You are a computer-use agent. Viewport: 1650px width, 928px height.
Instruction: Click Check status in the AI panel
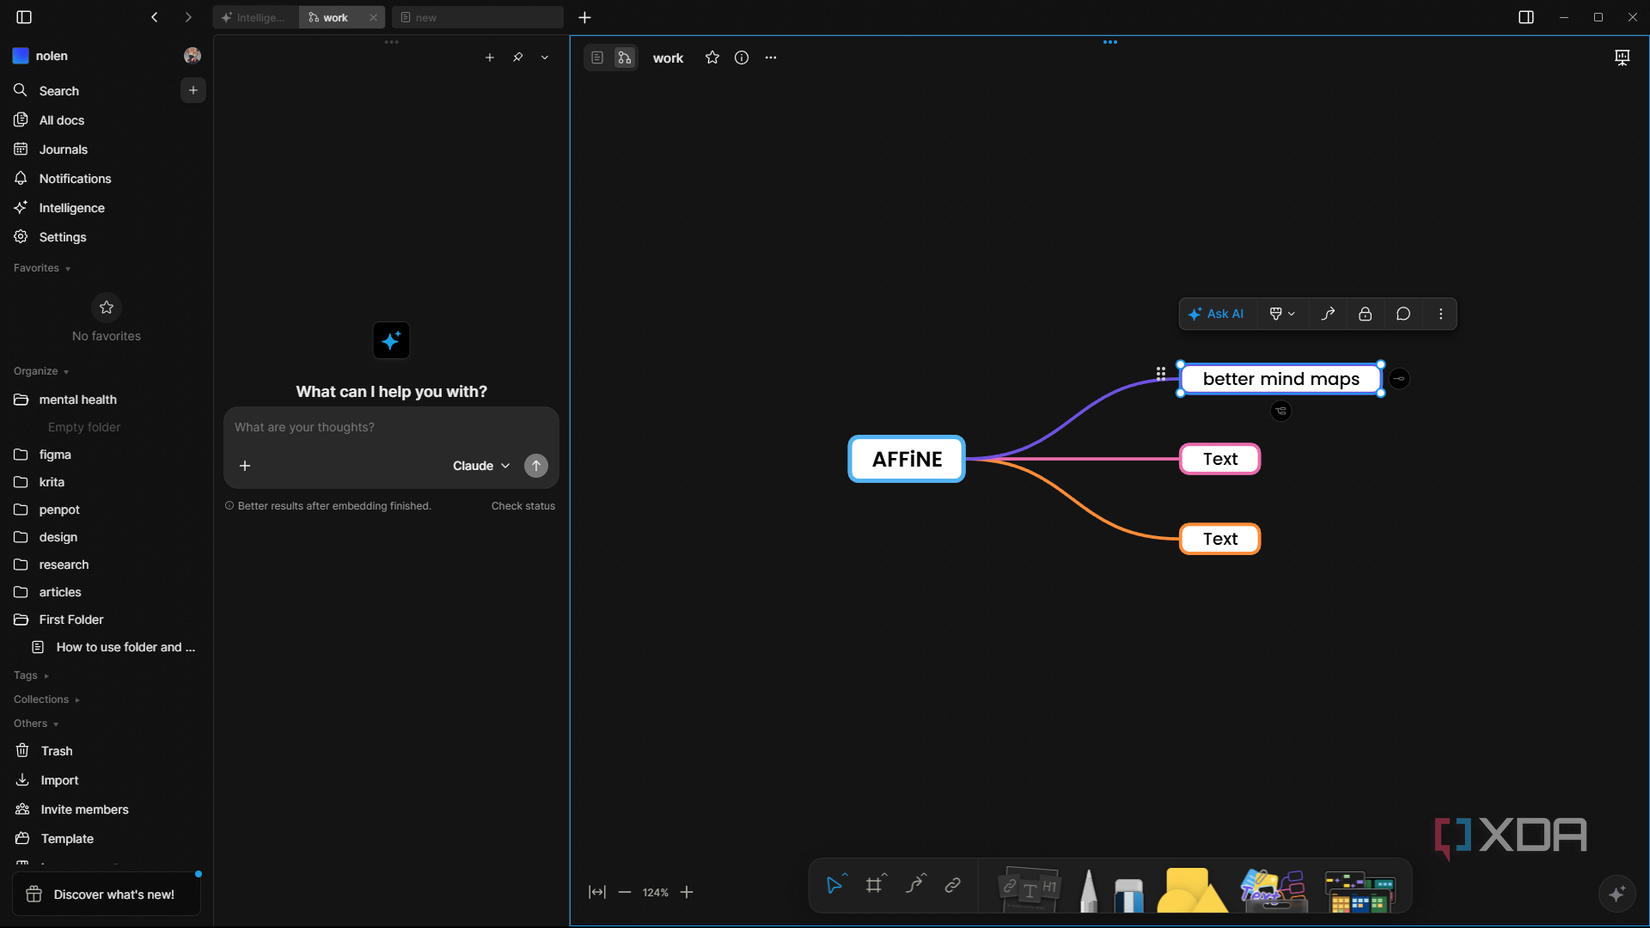523,506
